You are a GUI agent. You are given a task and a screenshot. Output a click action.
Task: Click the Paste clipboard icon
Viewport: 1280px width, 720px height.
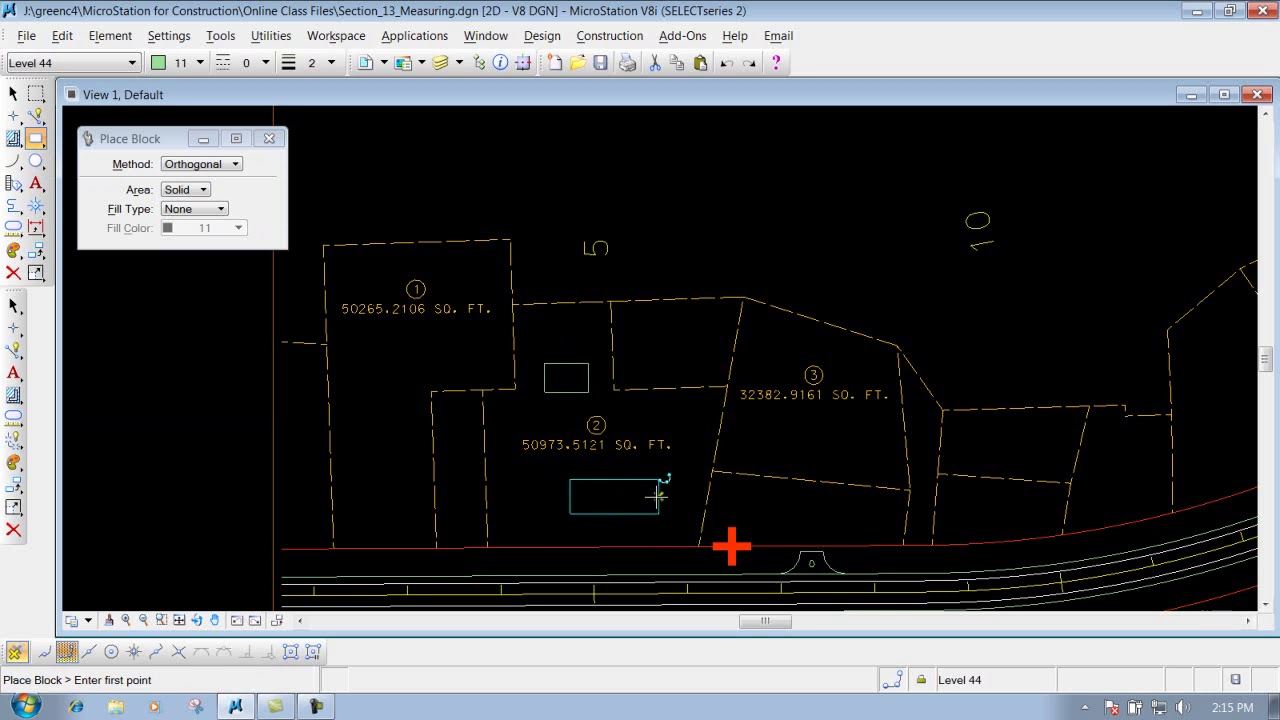(x=700, y=63)
